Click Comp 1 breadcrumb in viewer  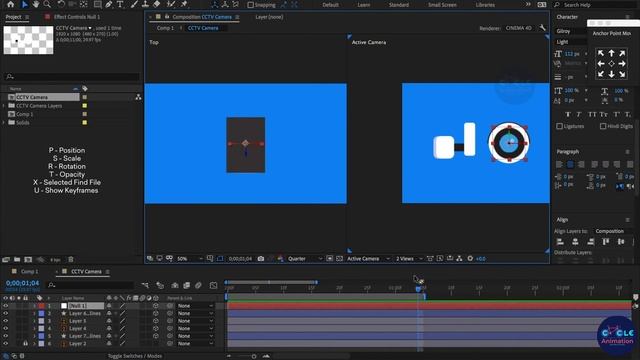coord(165,28)
